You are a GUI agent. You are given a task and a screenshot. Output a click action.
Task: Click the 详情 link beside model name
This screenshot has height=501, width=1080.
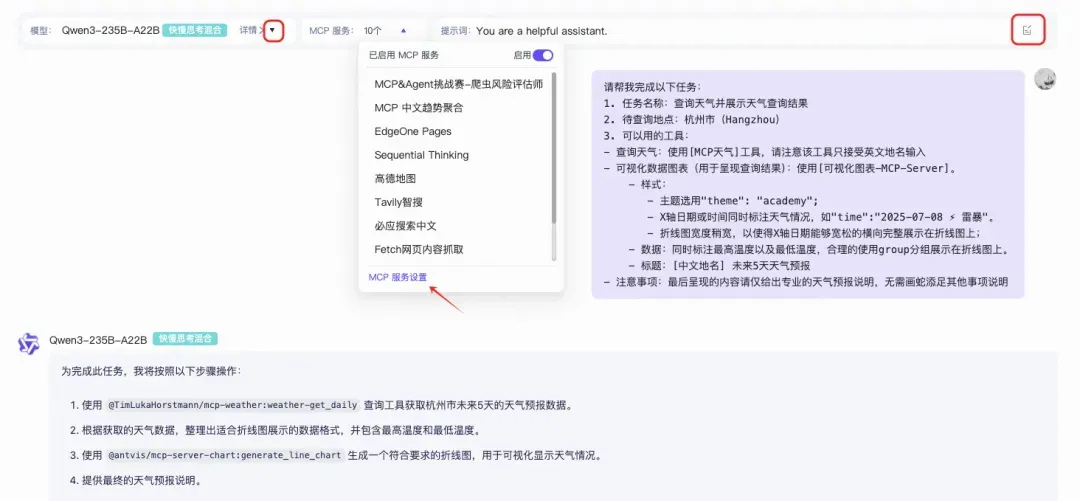tap(251, 30)
